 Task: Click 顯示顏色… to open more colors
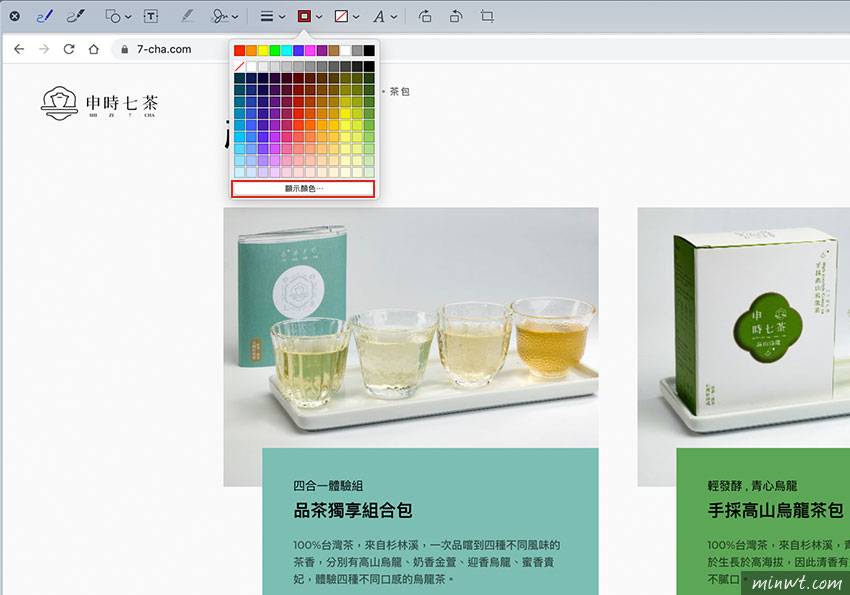(x=303, y=188)
